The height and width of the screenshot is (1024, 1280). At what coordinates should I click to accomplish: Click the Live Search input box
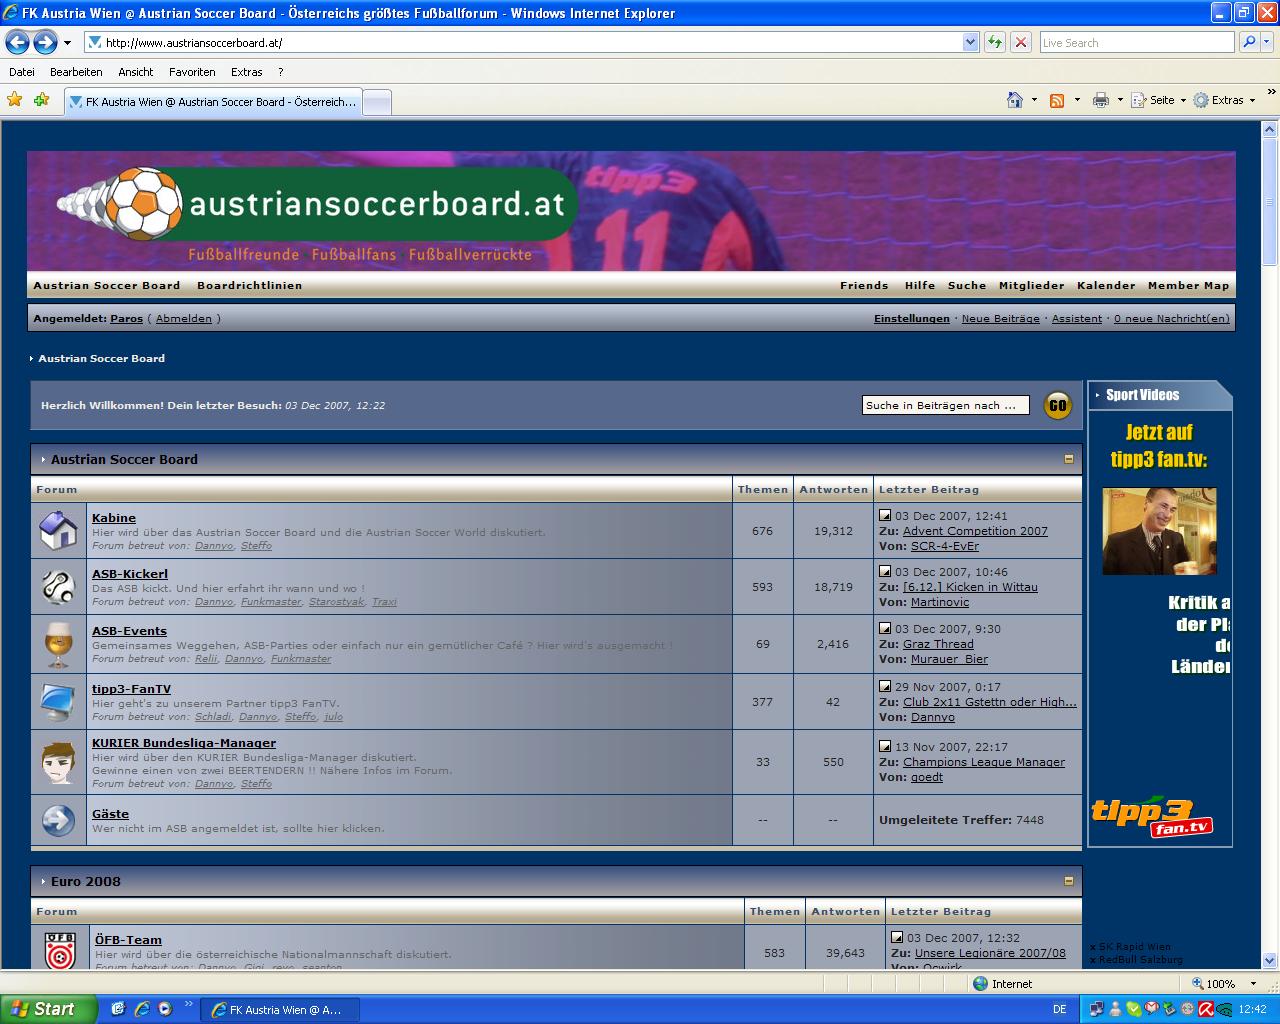[x=1136, y=42]
